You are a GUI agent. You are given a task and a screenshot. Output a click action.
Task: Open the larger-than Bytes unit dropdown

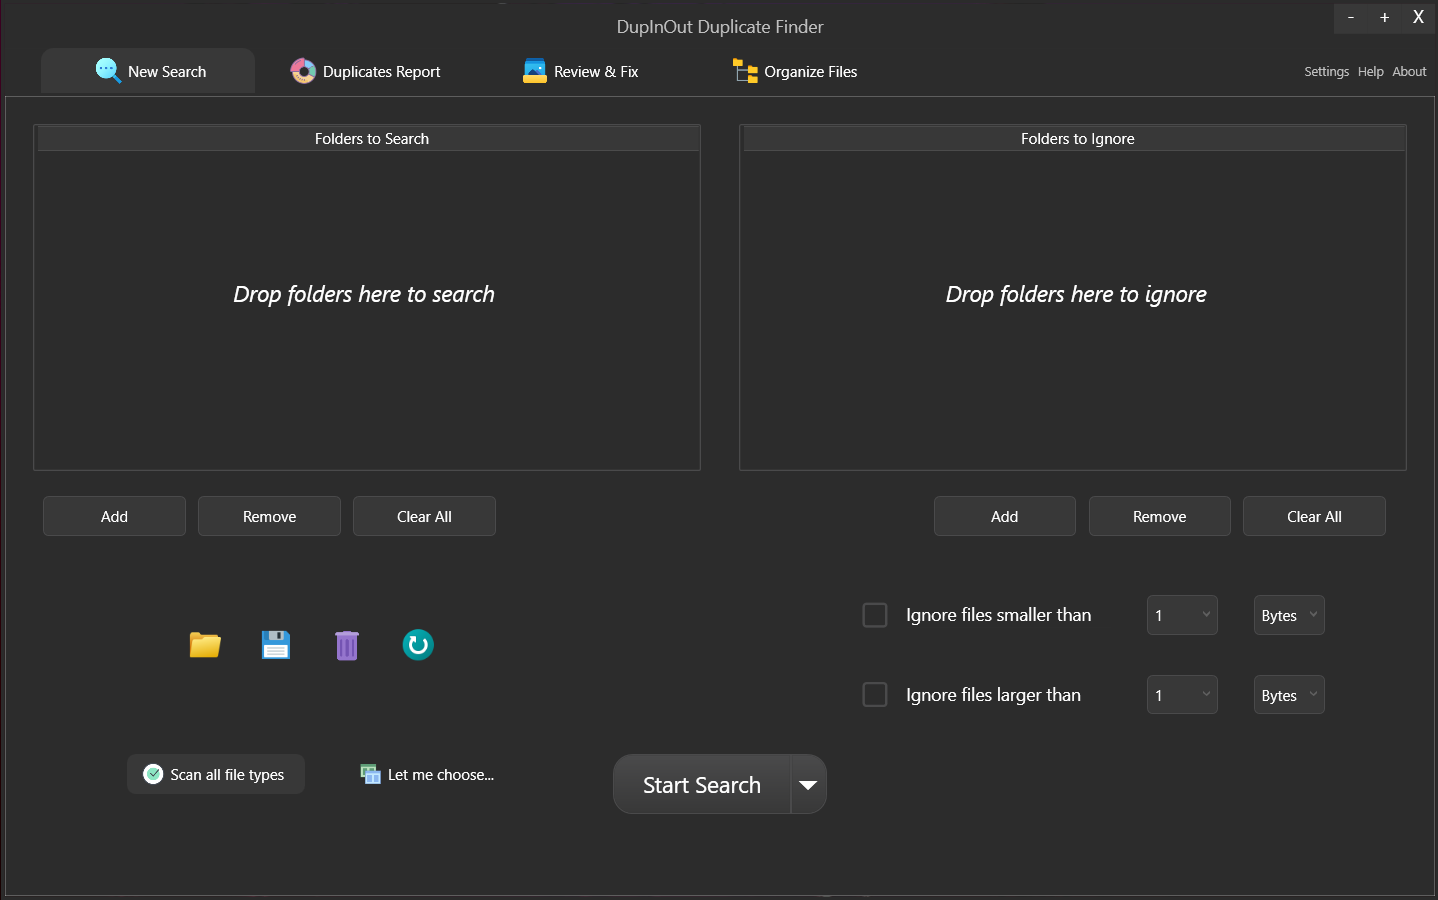(1289, 694)
